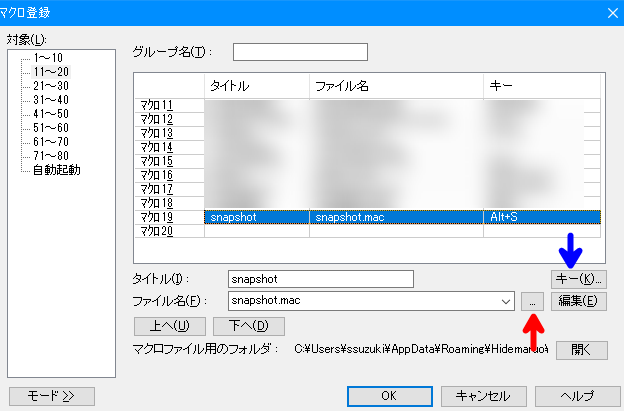This screenshot has width=624, height=411.
Task: Click the グループ名 input field
Action: [300, 52]
